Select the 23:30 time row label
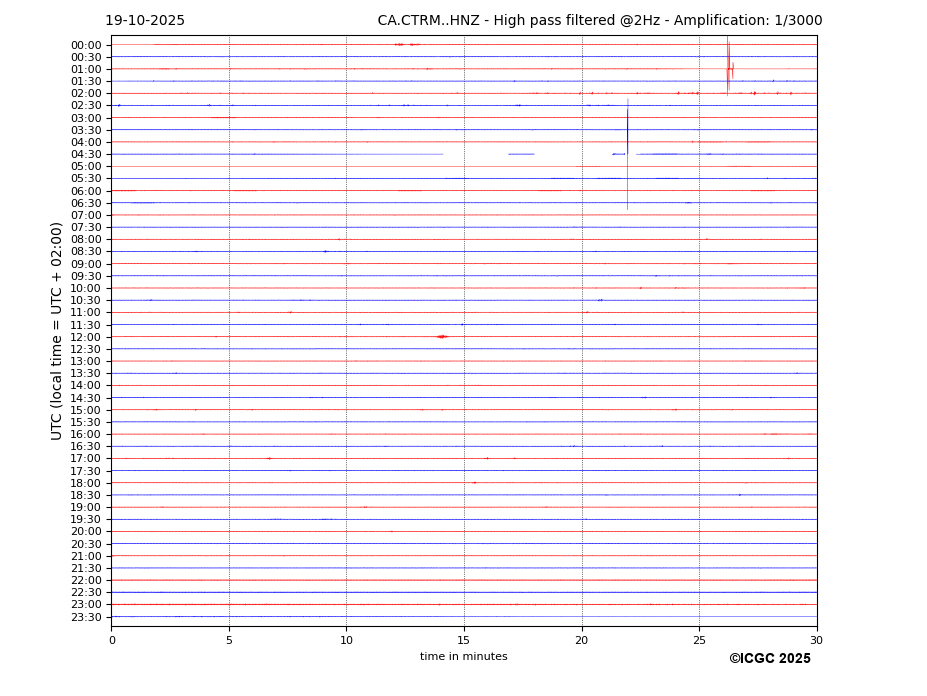The image size is (927, 696). pyautogui.click(x=86, y=617)
